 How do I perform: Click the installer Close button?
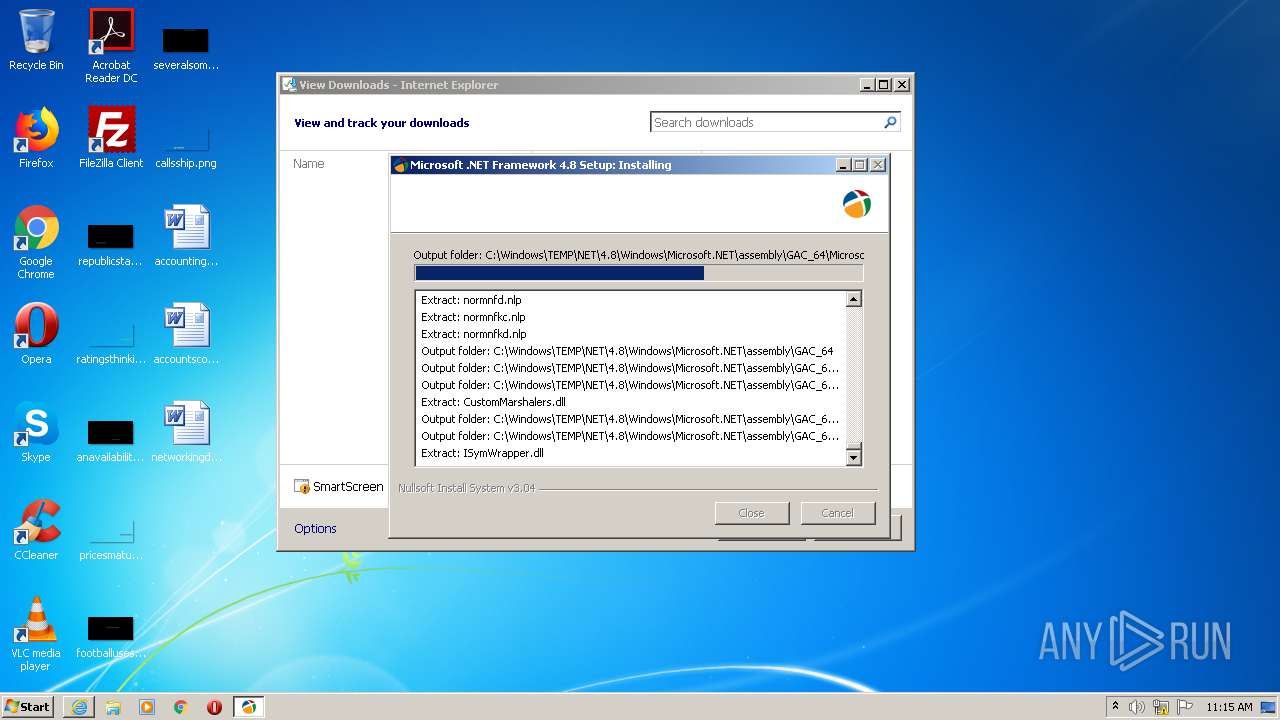[x=751, y=513]
